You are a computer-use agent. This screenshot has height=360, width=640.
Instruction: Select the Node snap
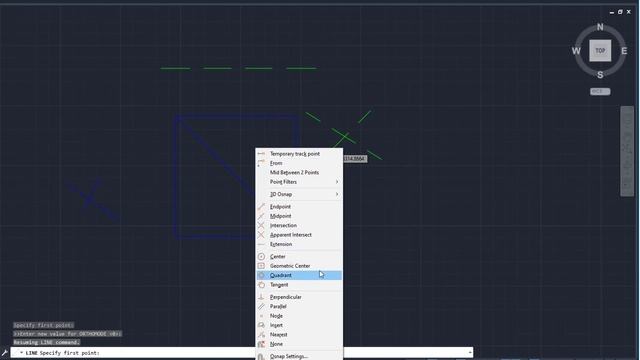[299, 316]
